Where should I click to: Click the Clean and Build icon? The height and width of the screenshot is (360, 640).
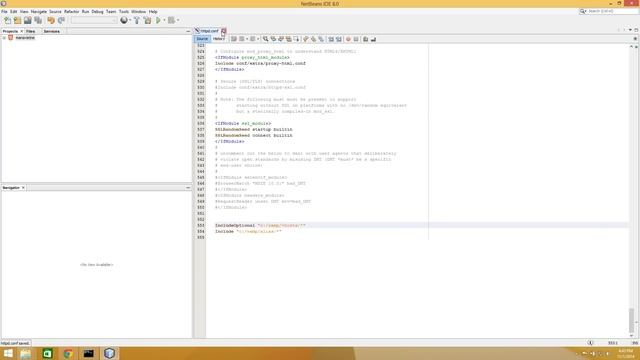coord(147,20)
